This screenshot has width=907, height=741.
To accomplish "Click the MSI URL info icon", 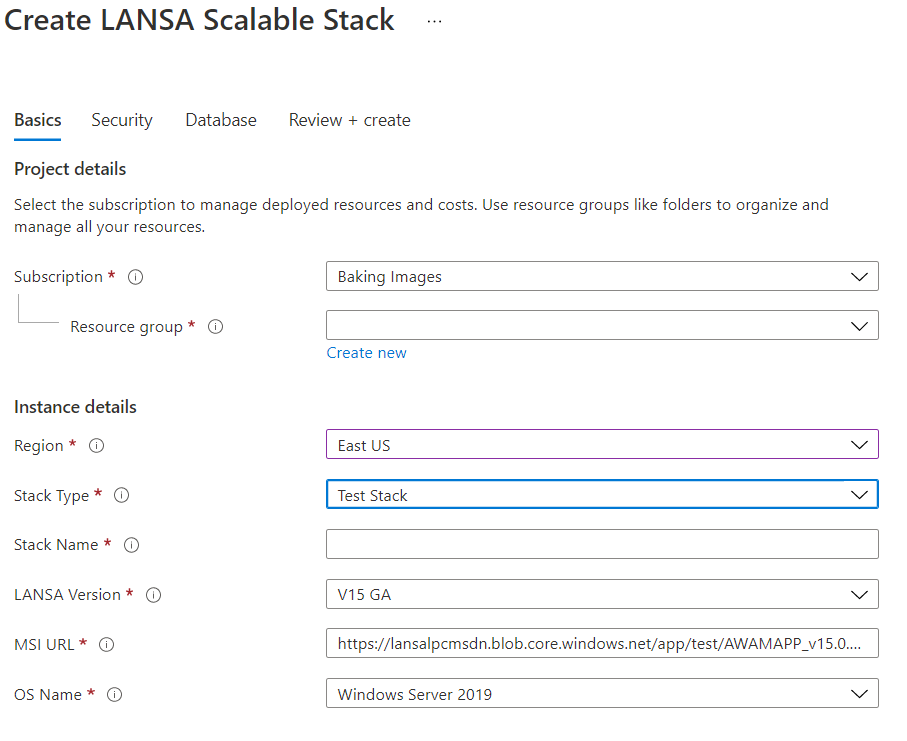I will 107,645.
